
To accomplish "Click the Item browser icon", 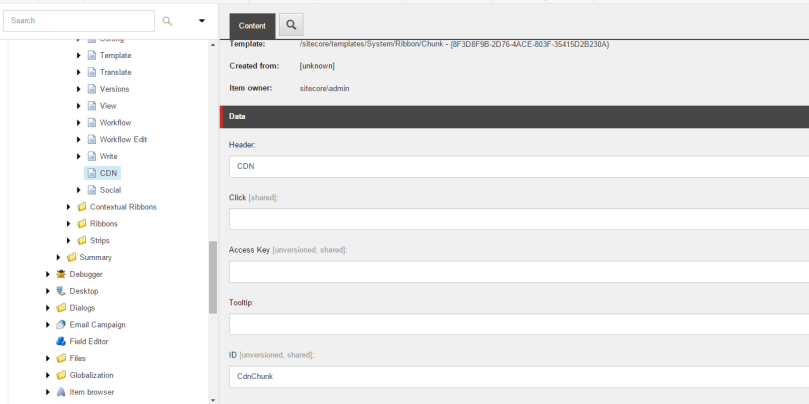I will click(61, 392).
